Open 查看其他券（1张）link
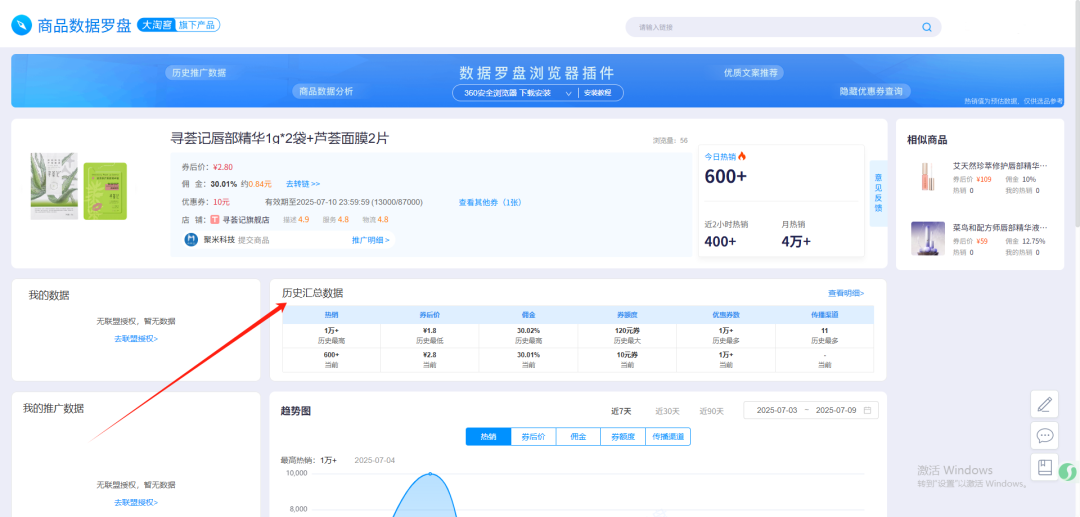The width and height of the screenshot is (1080, 517). [492, 202]
